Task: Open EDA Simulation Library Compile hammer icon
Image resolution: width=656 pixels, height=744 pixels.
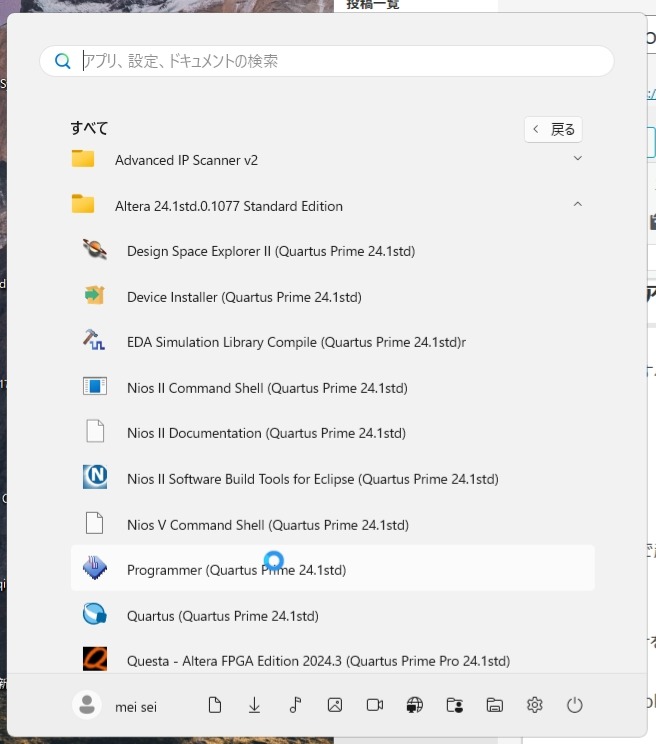Action: pyautogui.click(x=94, y=340)
